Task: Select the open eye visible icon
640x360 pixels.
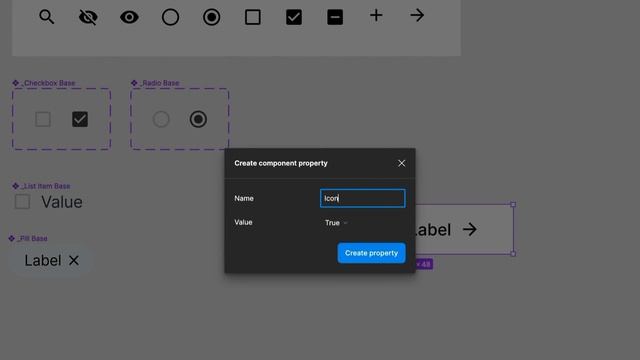Action: click(x=129, y=17)
